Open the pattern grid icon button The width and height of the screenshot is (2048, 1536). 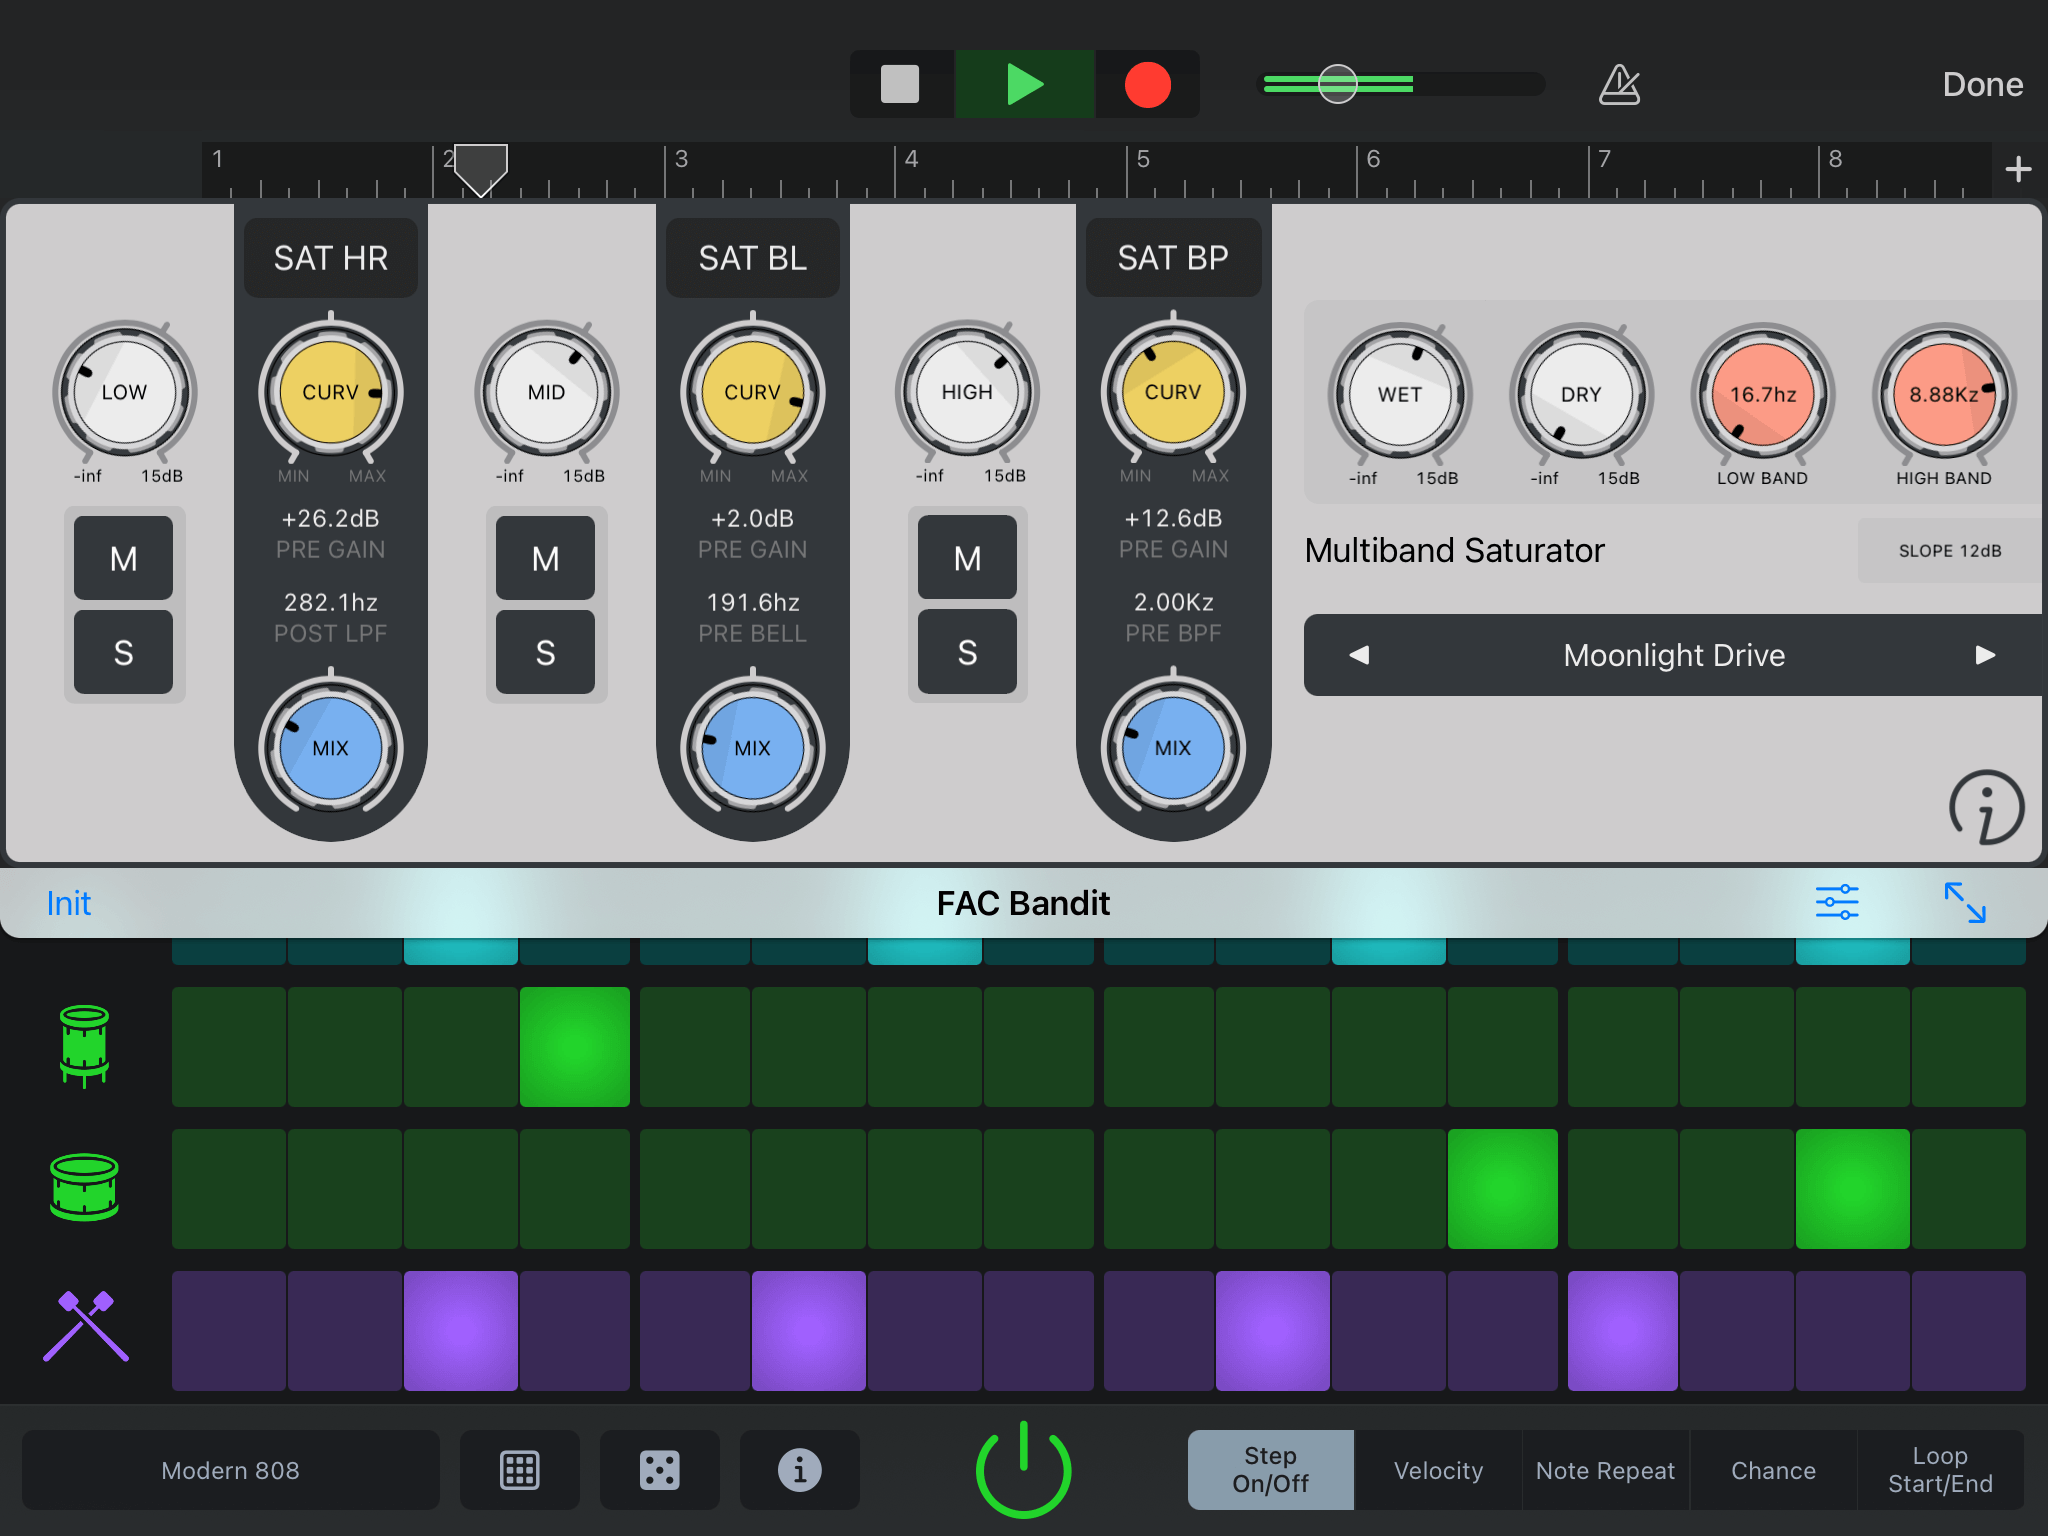coord(520,1470)
